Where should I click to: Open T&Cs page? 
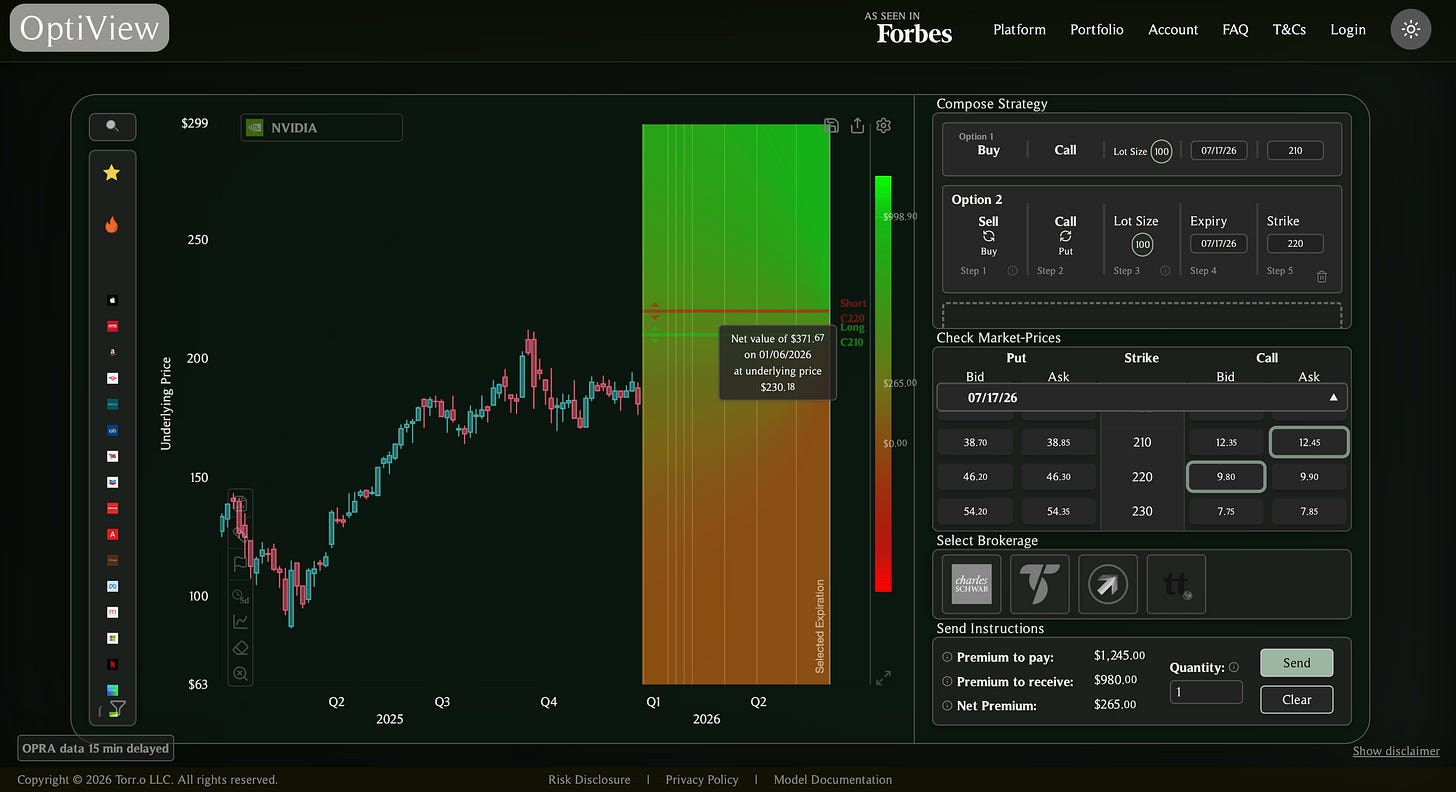point(1289,29)
